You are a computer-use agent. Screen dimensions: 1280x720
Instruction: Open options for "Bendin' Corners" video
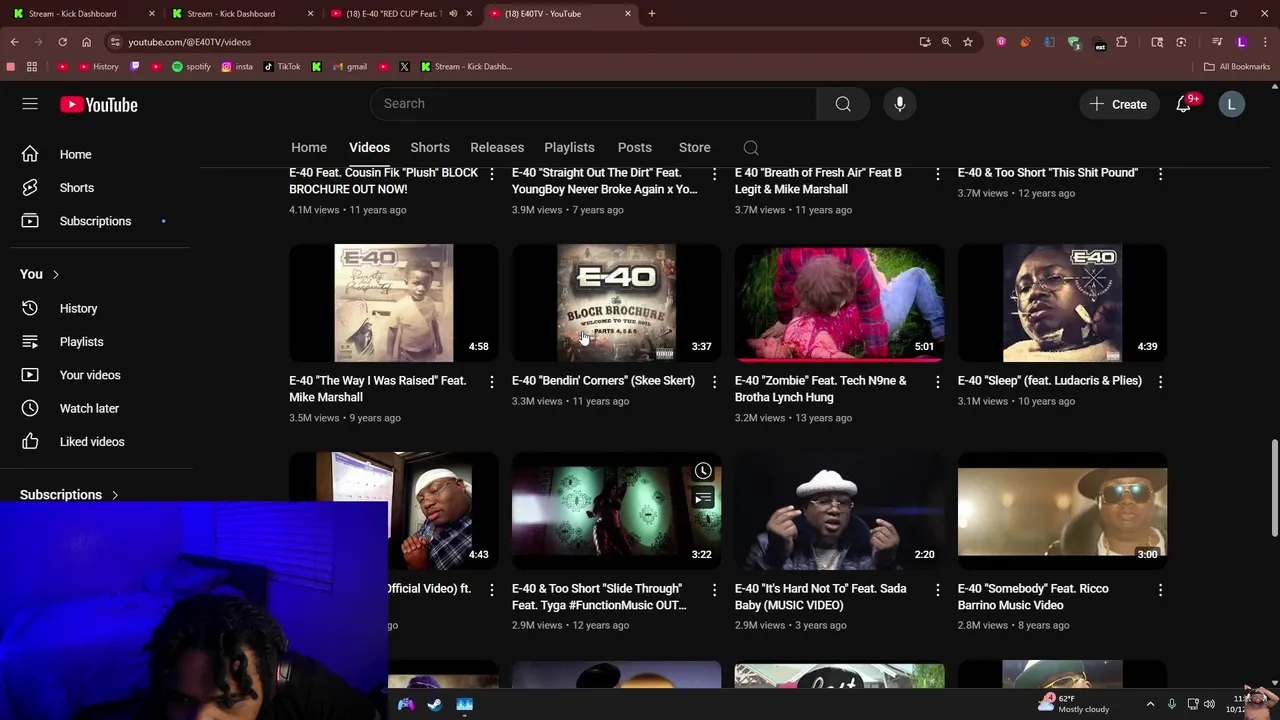pyautogui.click(x=714, y=382)
